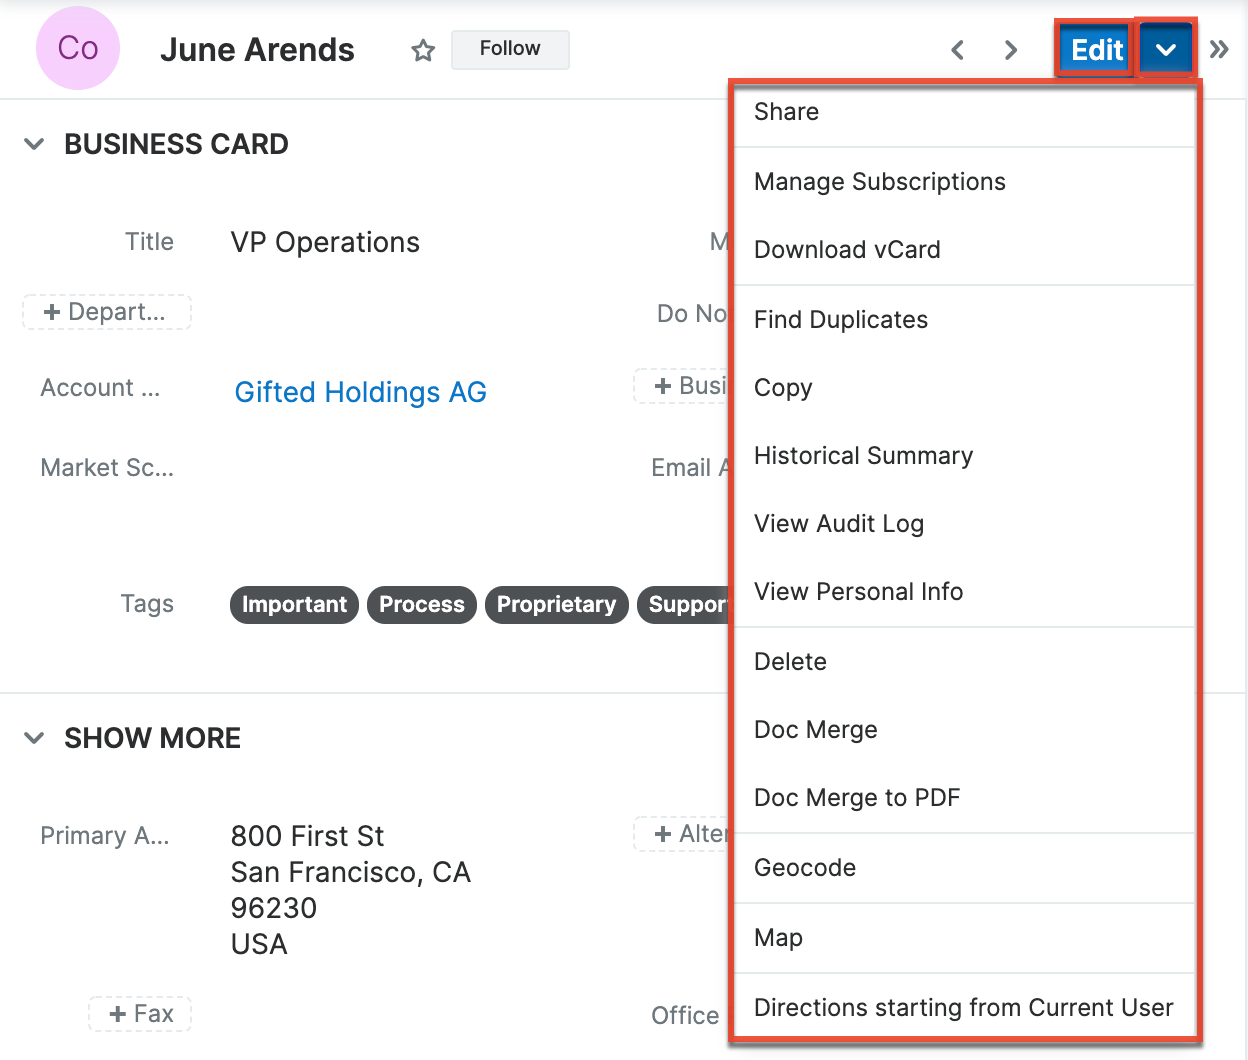Collapse the Business Card section

pyautogui.click(x=34, y=144)
